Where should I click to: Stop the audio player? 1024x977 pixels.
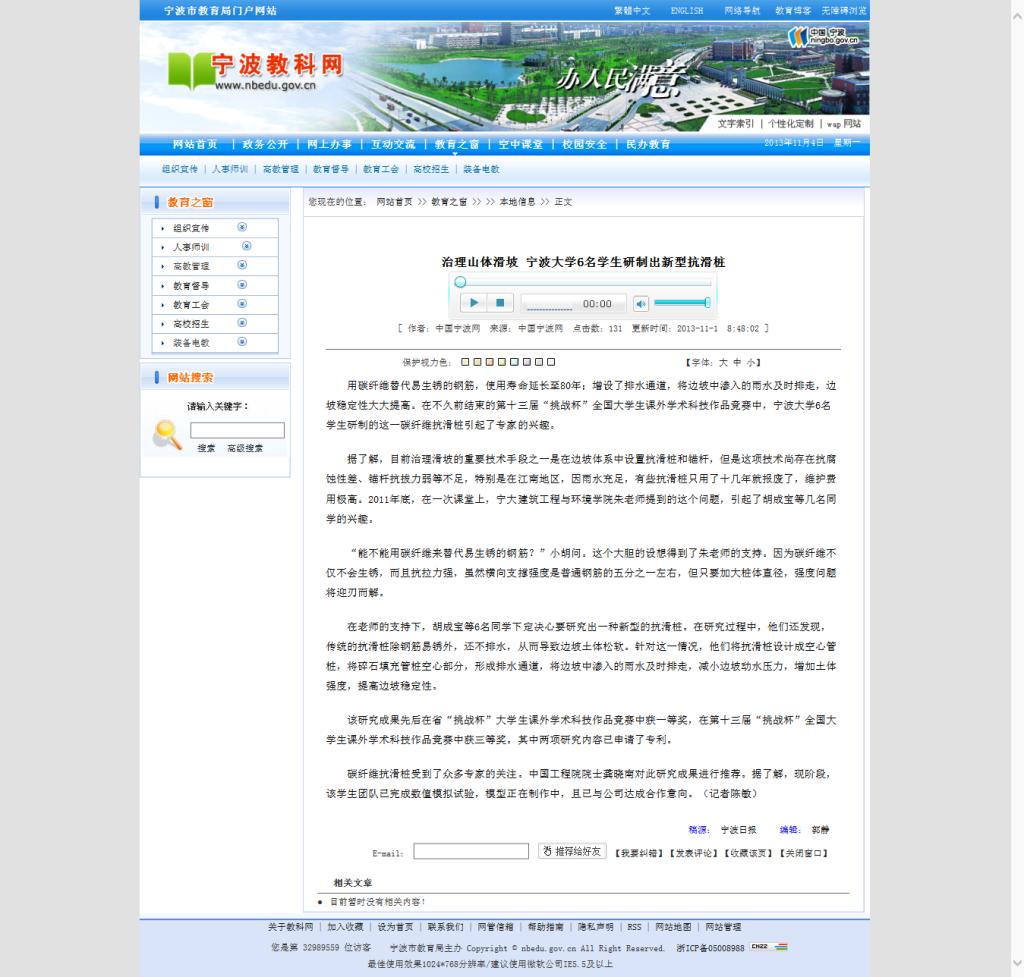click(501, 303)
